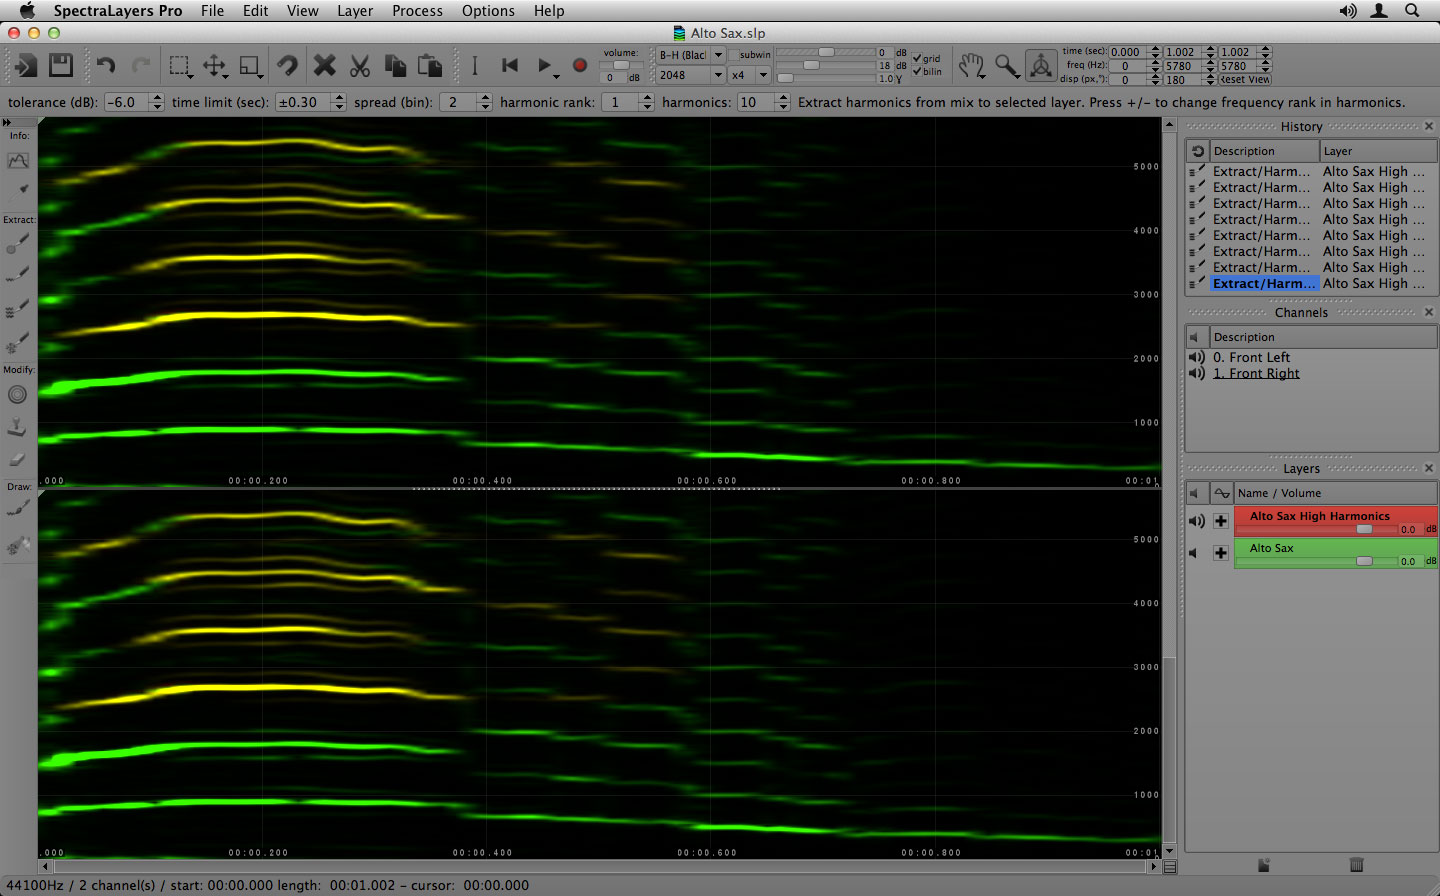Cut selection using the scissors icon
This screenshot has height=896, width=1440.
[360, 66]
